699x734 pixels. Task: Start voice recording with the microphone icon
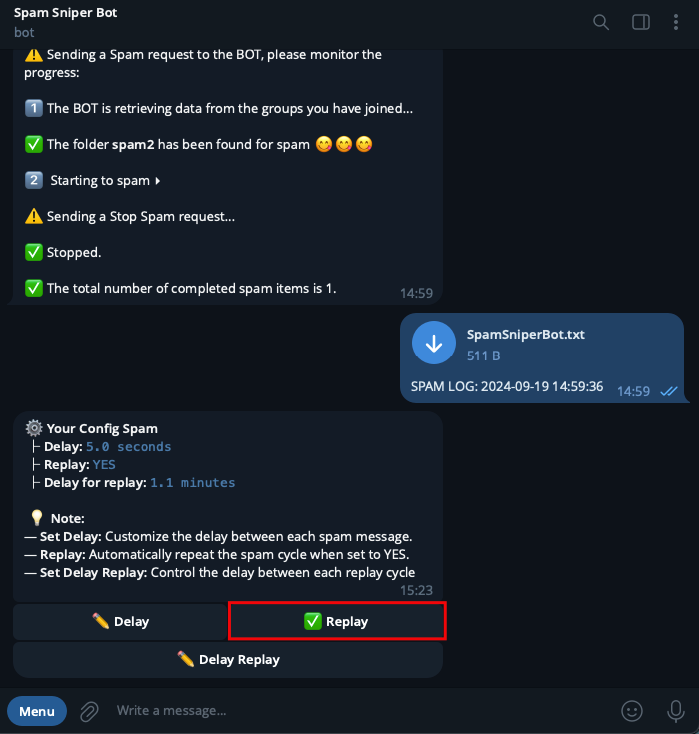click(x=676, y=711)
